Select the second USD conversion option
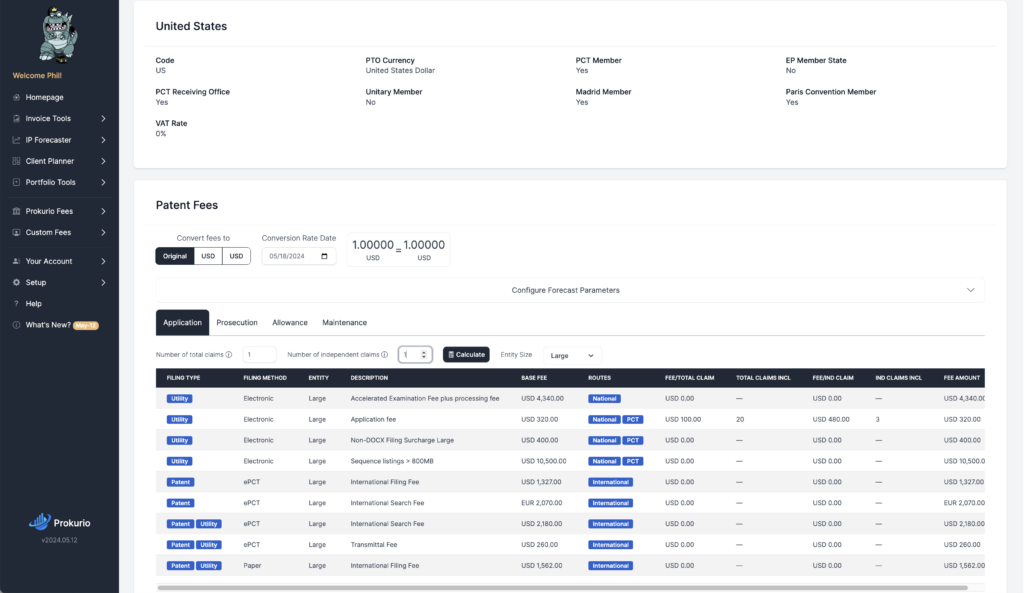Screen dimensions: 1024x593 pyautogui.click(x=236, y=256)
